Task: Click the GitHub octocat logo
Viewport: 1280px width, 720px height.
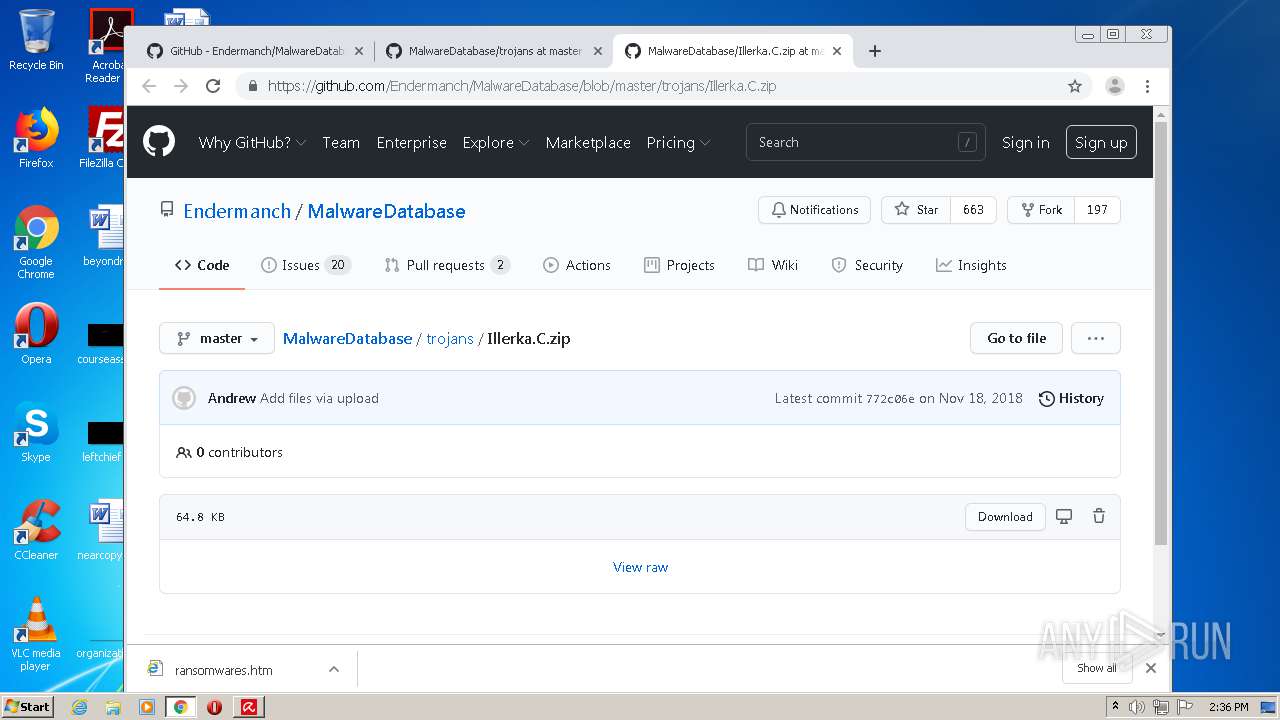Action: pos(159,142)
